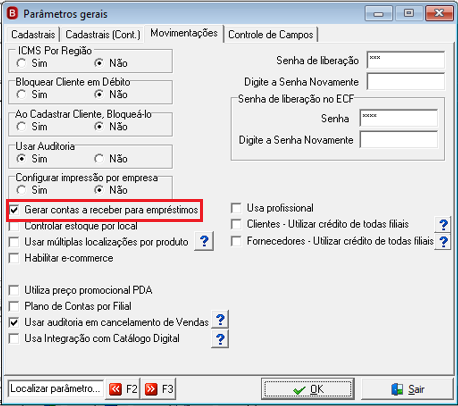Open help for Fornecedores crédito de todas filiais
The height and width of the screenshot is (406, 458).
(x=443, y=241)
